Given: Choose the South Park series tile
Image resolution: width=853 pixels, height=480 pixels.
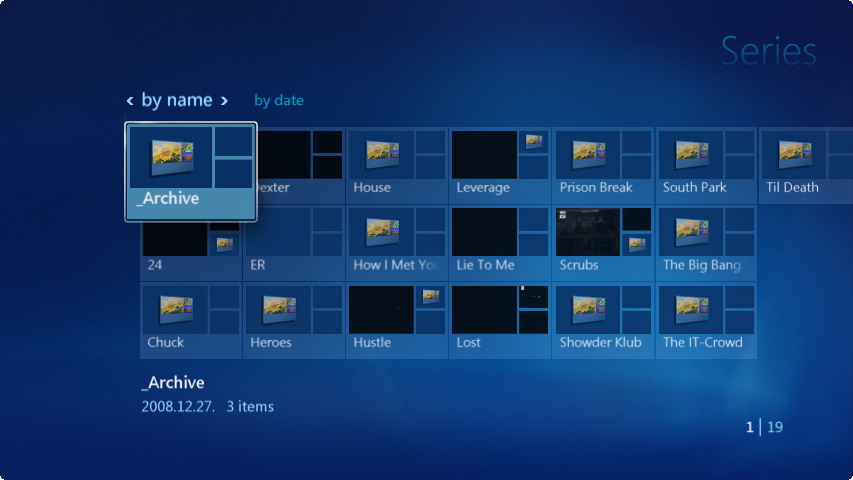Looking at the screenshot, I should (x=707, y=165).
